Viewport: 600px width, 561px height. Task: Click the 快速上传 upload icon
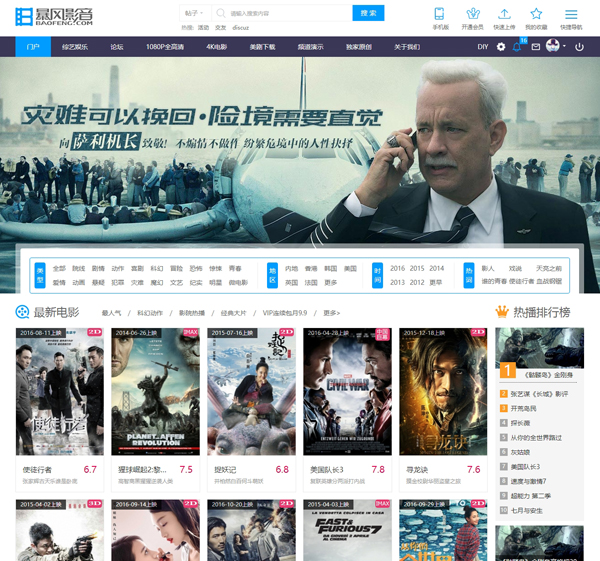point(504,14)
